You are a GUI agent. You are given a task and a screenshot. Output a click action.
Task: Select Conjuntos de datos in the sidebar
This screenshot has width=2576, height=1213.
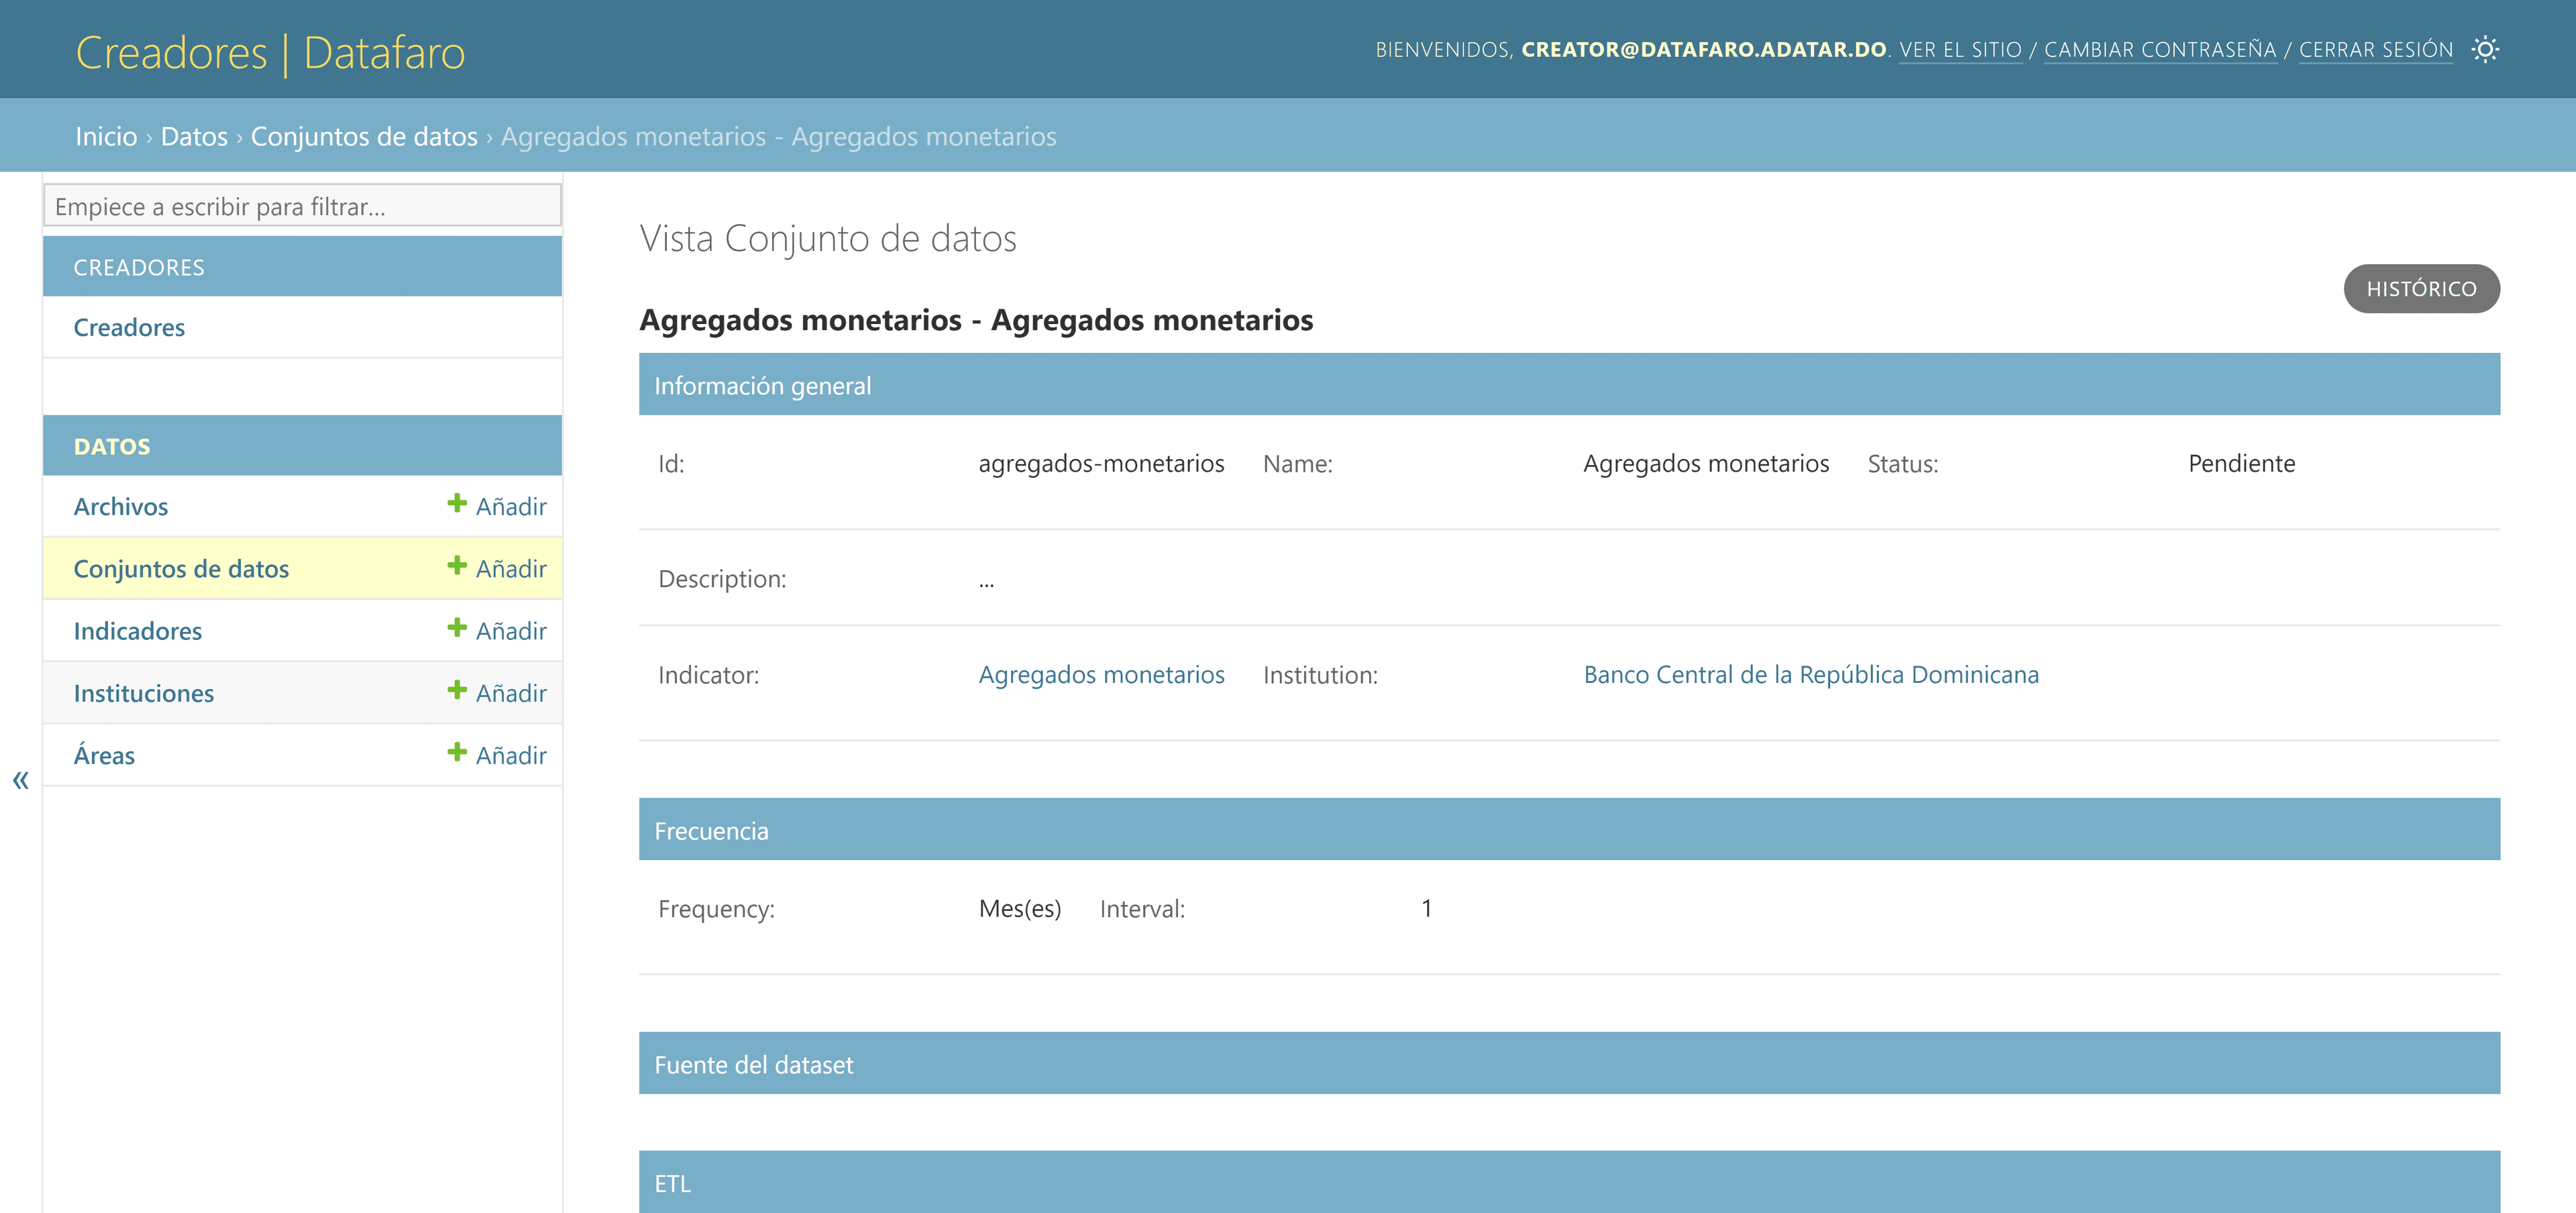tap(181, 568)
